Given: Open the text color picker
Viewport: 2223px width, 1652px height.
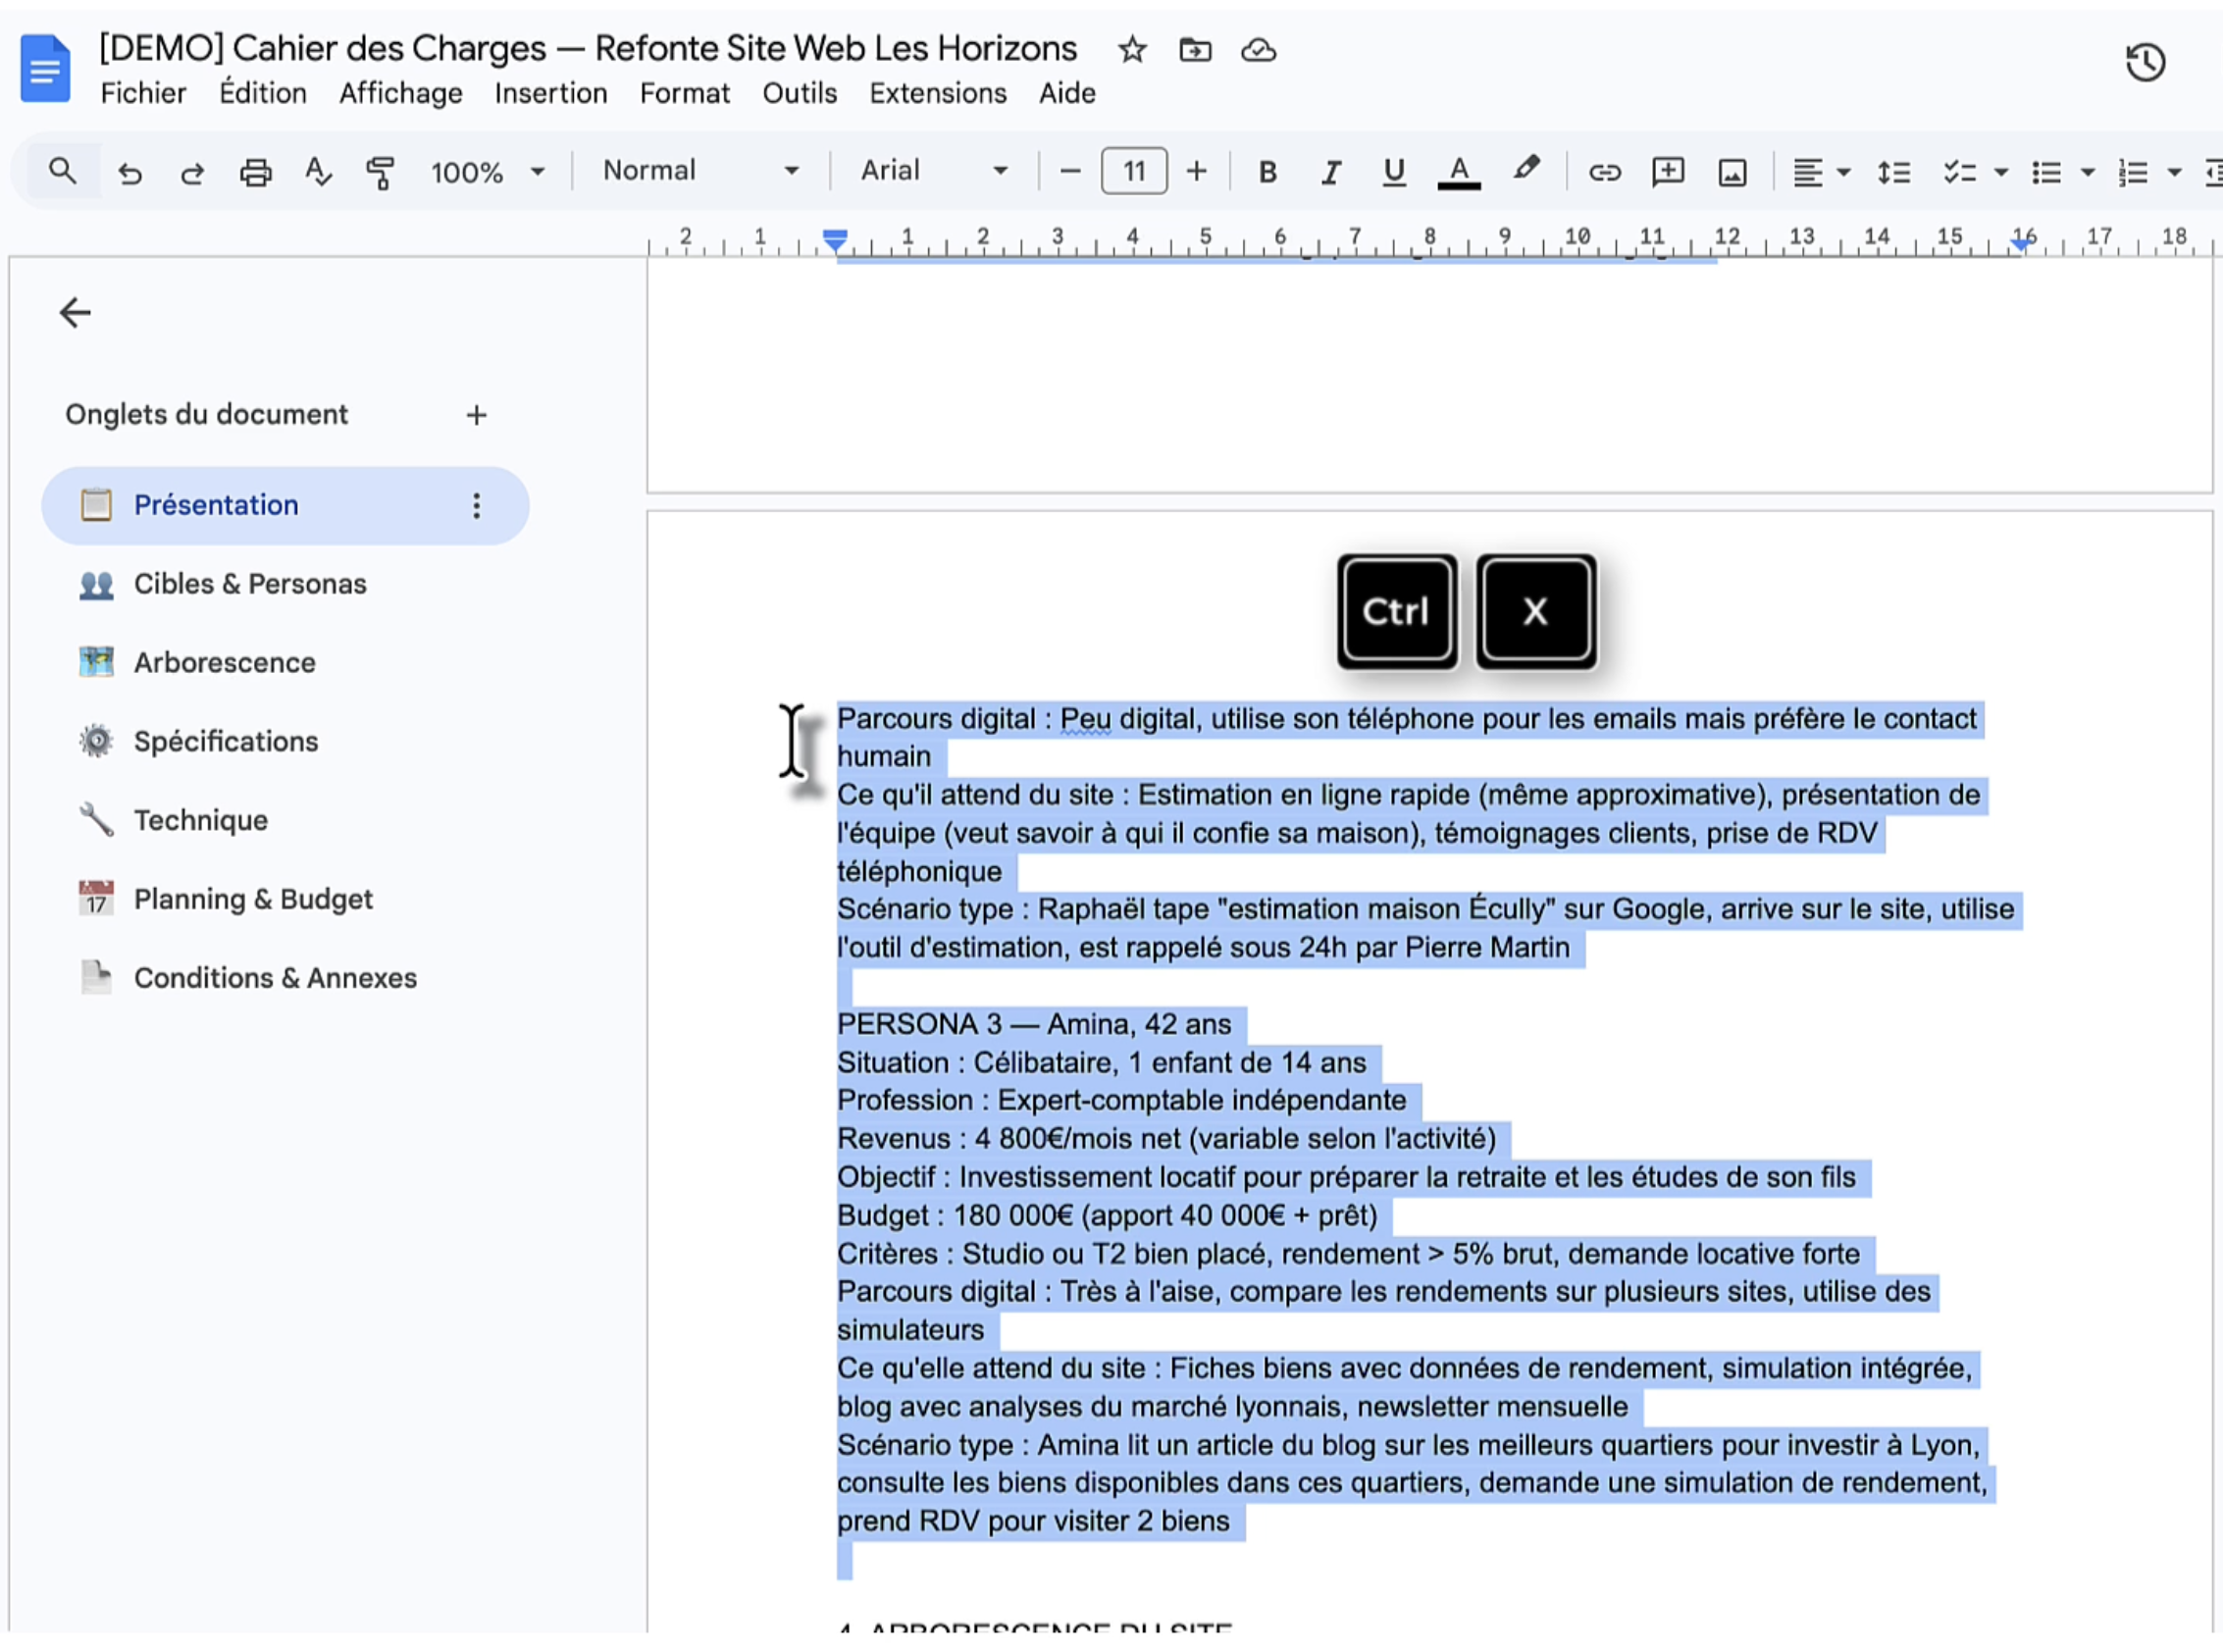Looking at the screenshot, I should (x=1458, y=172).
